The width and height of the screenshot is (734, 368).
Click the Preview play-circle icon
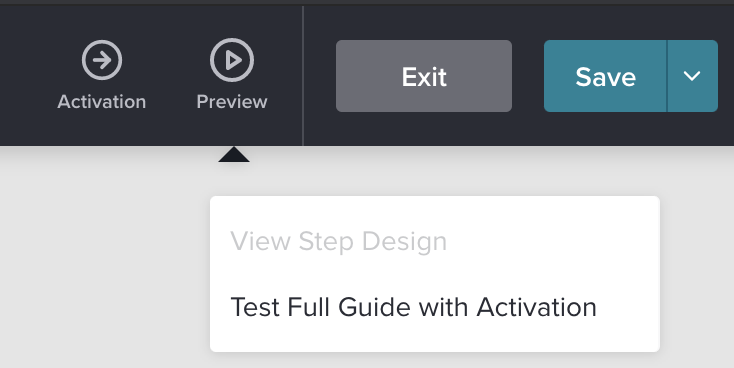pos(232,60)
